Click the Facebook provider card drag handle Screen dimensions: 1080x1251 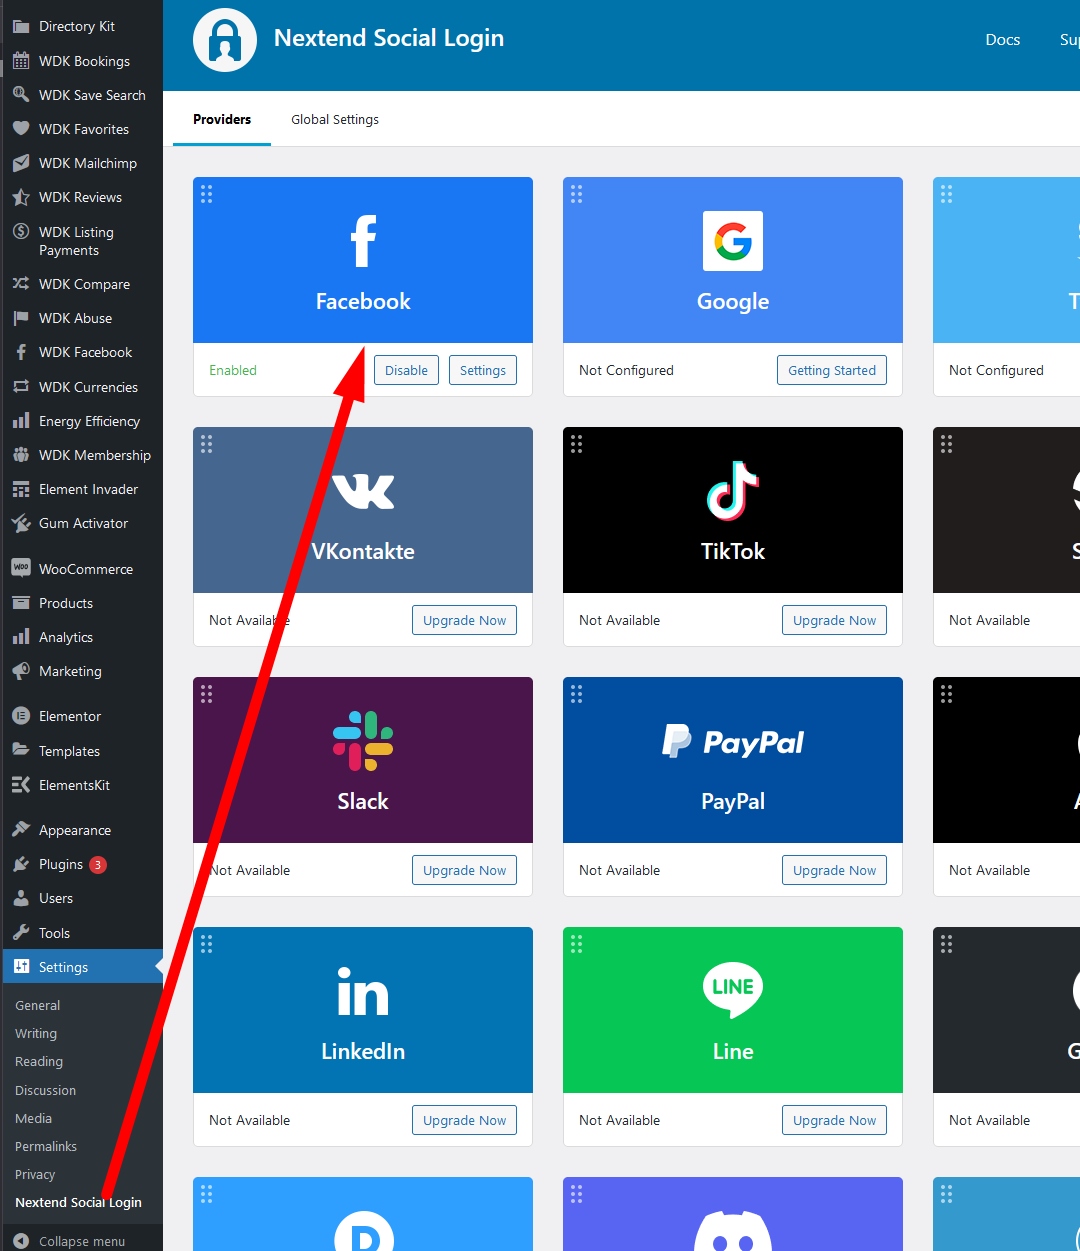207,194
